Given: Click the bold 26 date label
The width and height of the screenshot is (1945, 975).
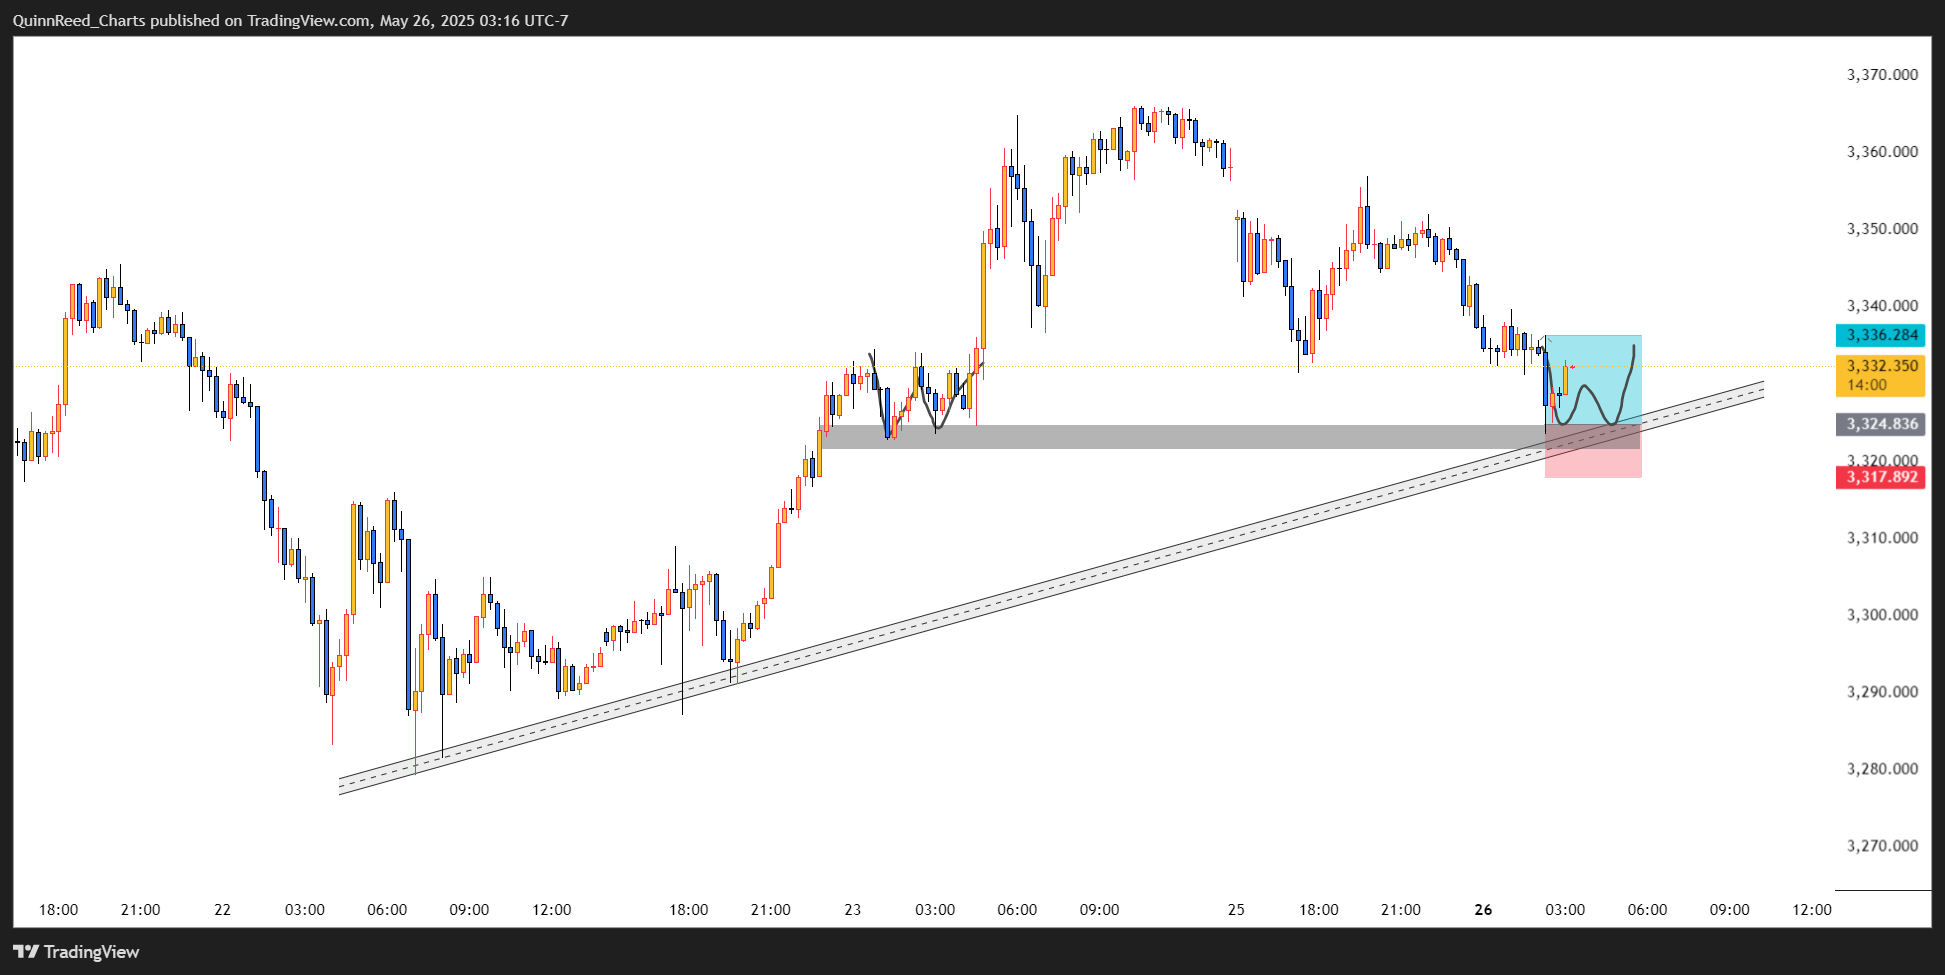Looking at the screenshot, I should (x=1483, y=910).
